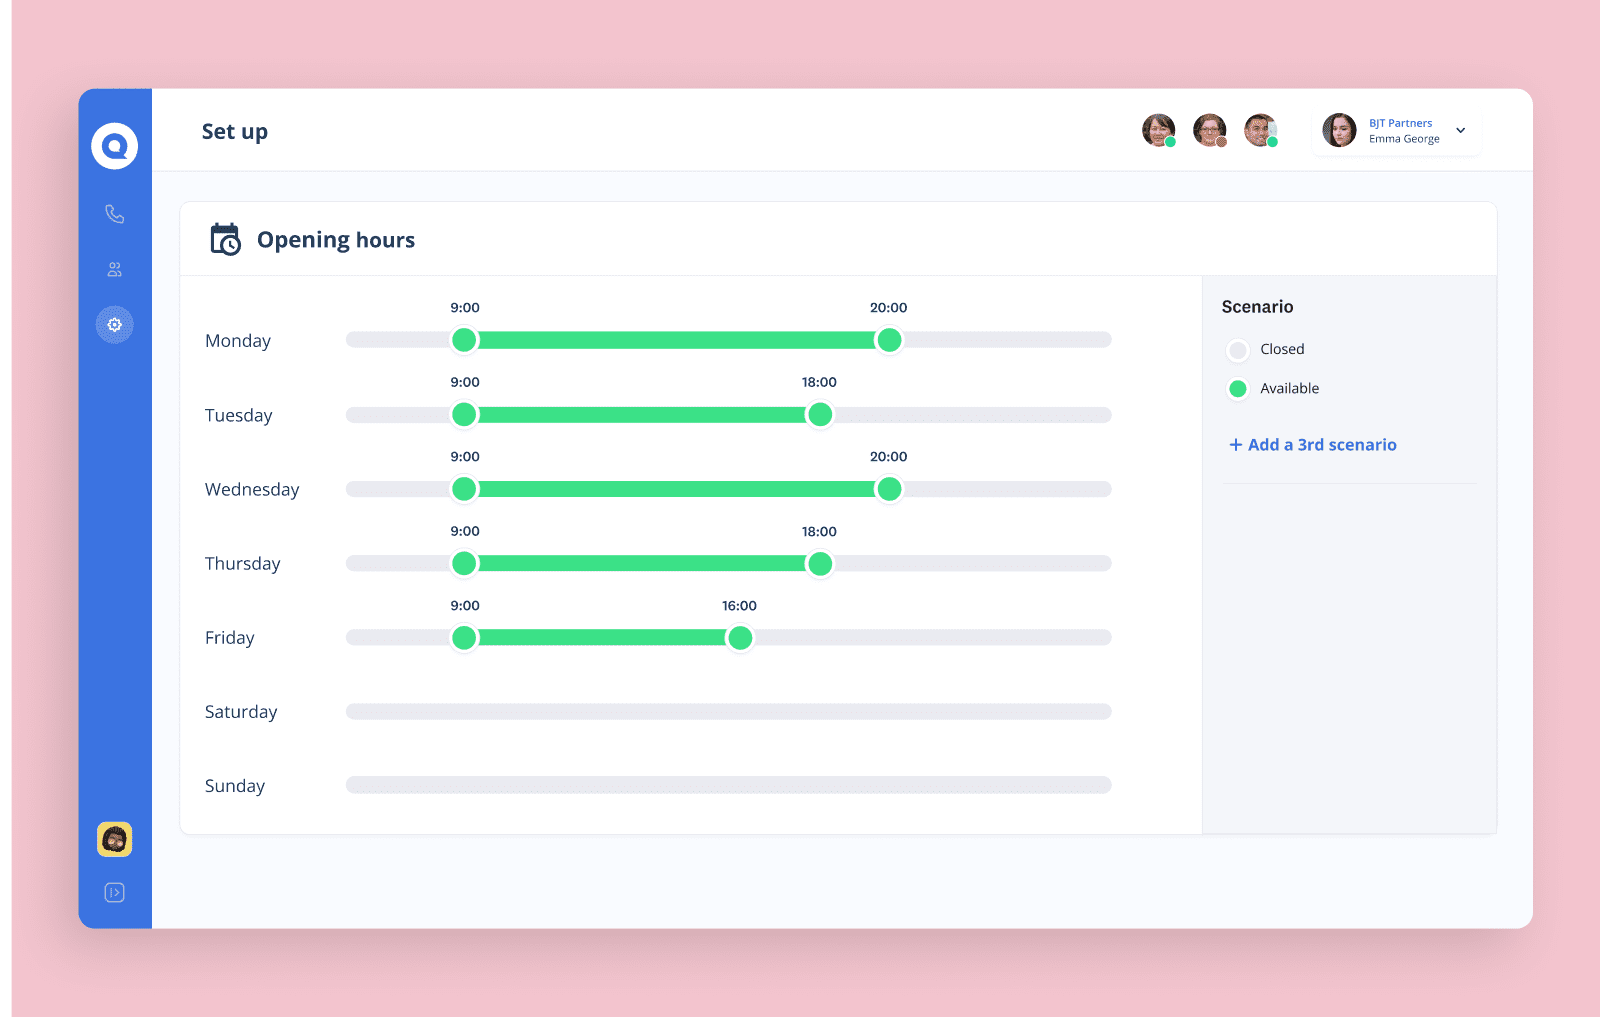Click the BJT Partners link
1600x1017 pixels.
click(x=1400, y=122)
